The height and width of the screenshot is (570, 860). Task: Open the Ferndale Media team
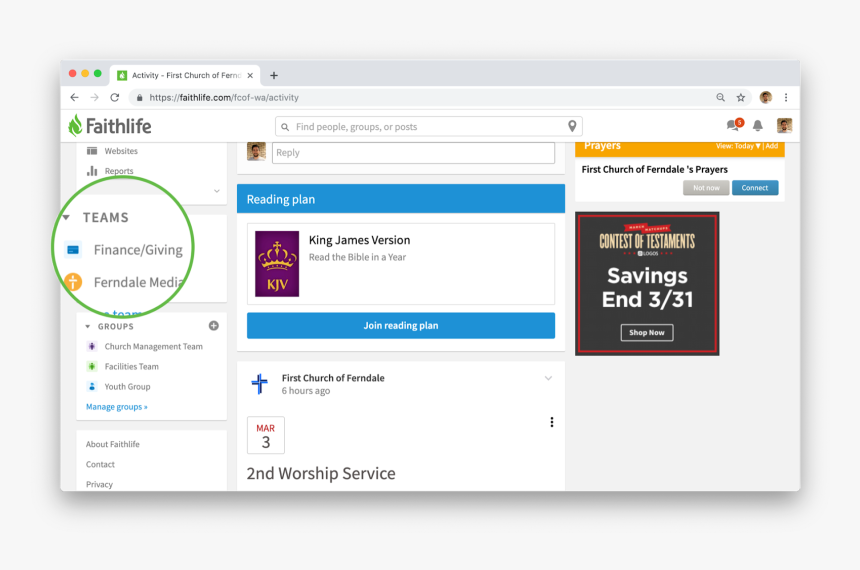[138, 282]
